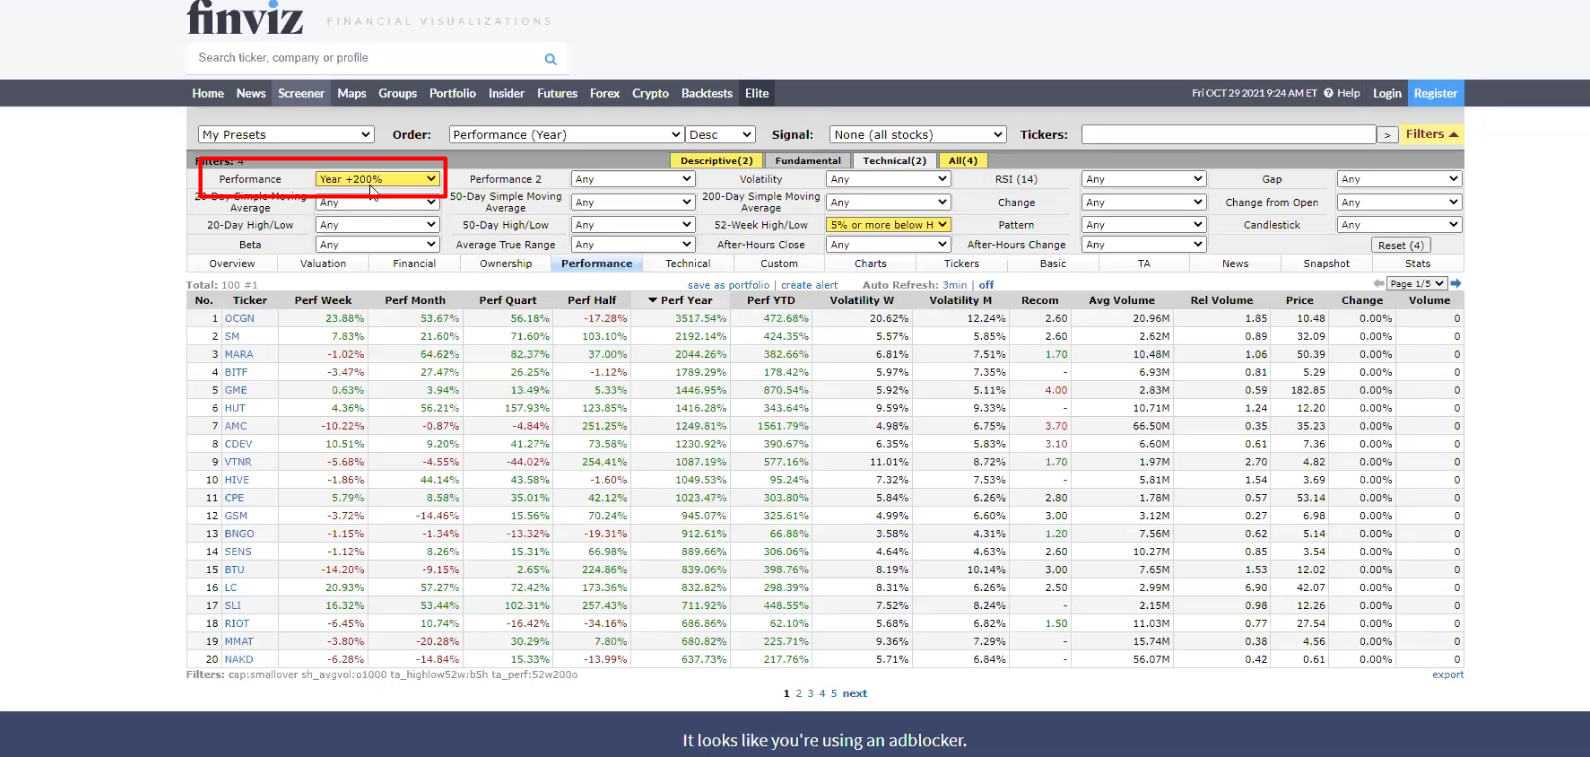The width and height of the screenshot is (1590, 757).
Task: Open the Page 1/5 selector dropdown
Action: [1417, 284]
